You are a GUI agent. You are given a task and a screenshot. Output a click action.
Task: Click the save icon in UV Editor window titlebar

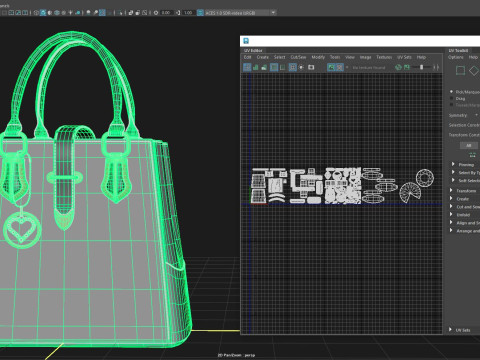coord(246,41)
